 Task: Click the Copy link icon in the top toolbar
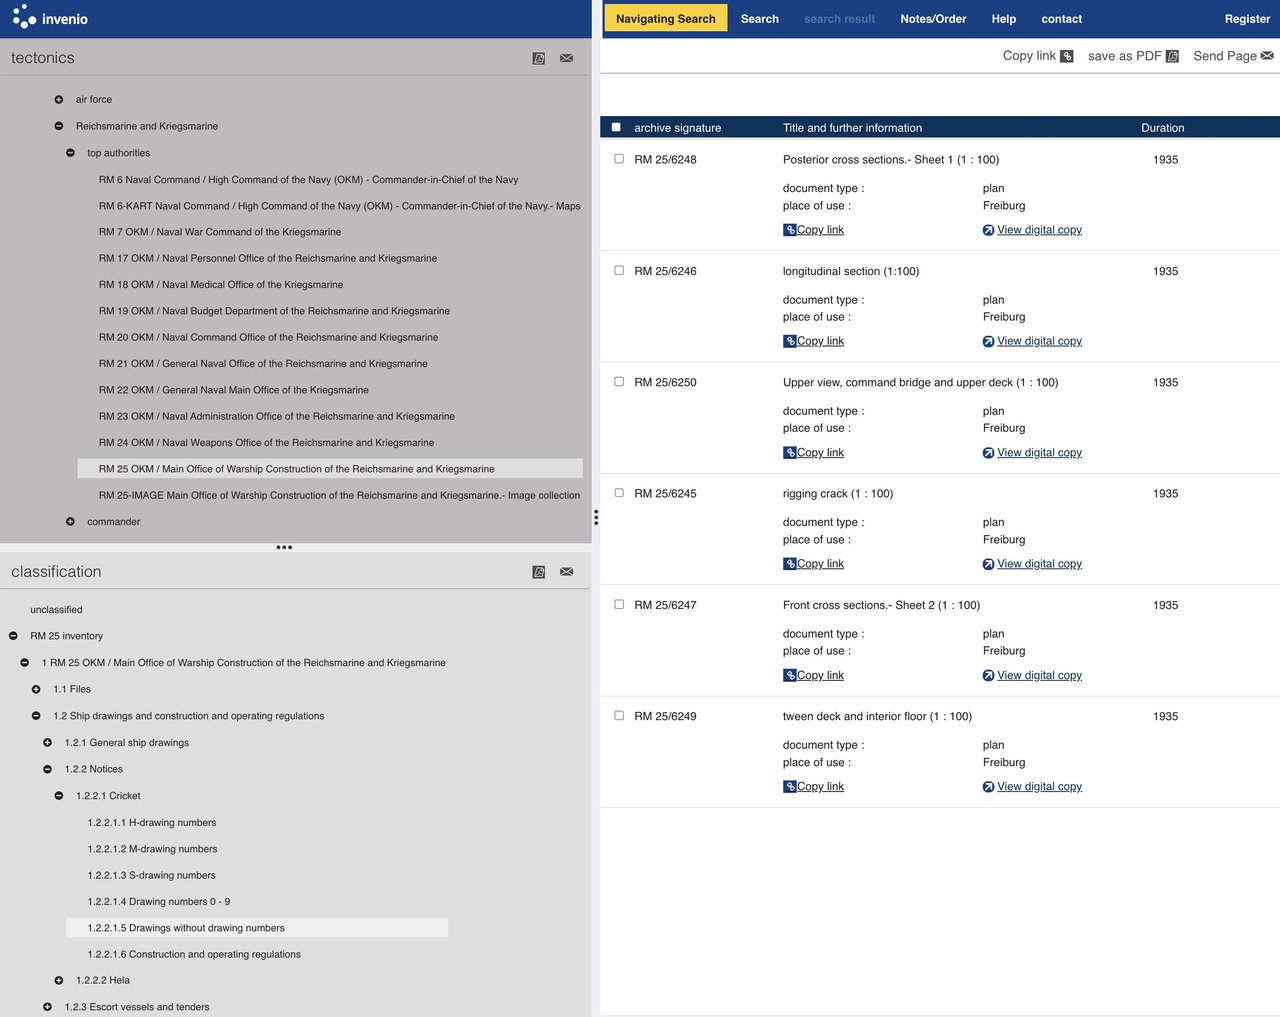tap(1067, 56)
